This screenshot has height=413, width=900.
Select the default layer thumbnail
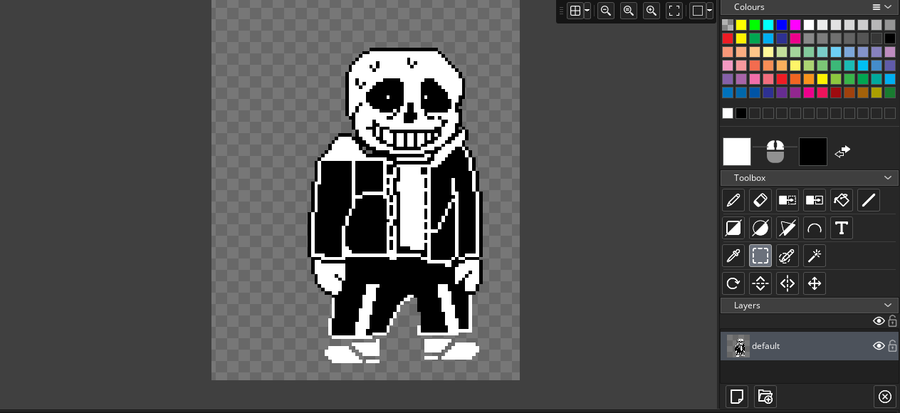738,346
